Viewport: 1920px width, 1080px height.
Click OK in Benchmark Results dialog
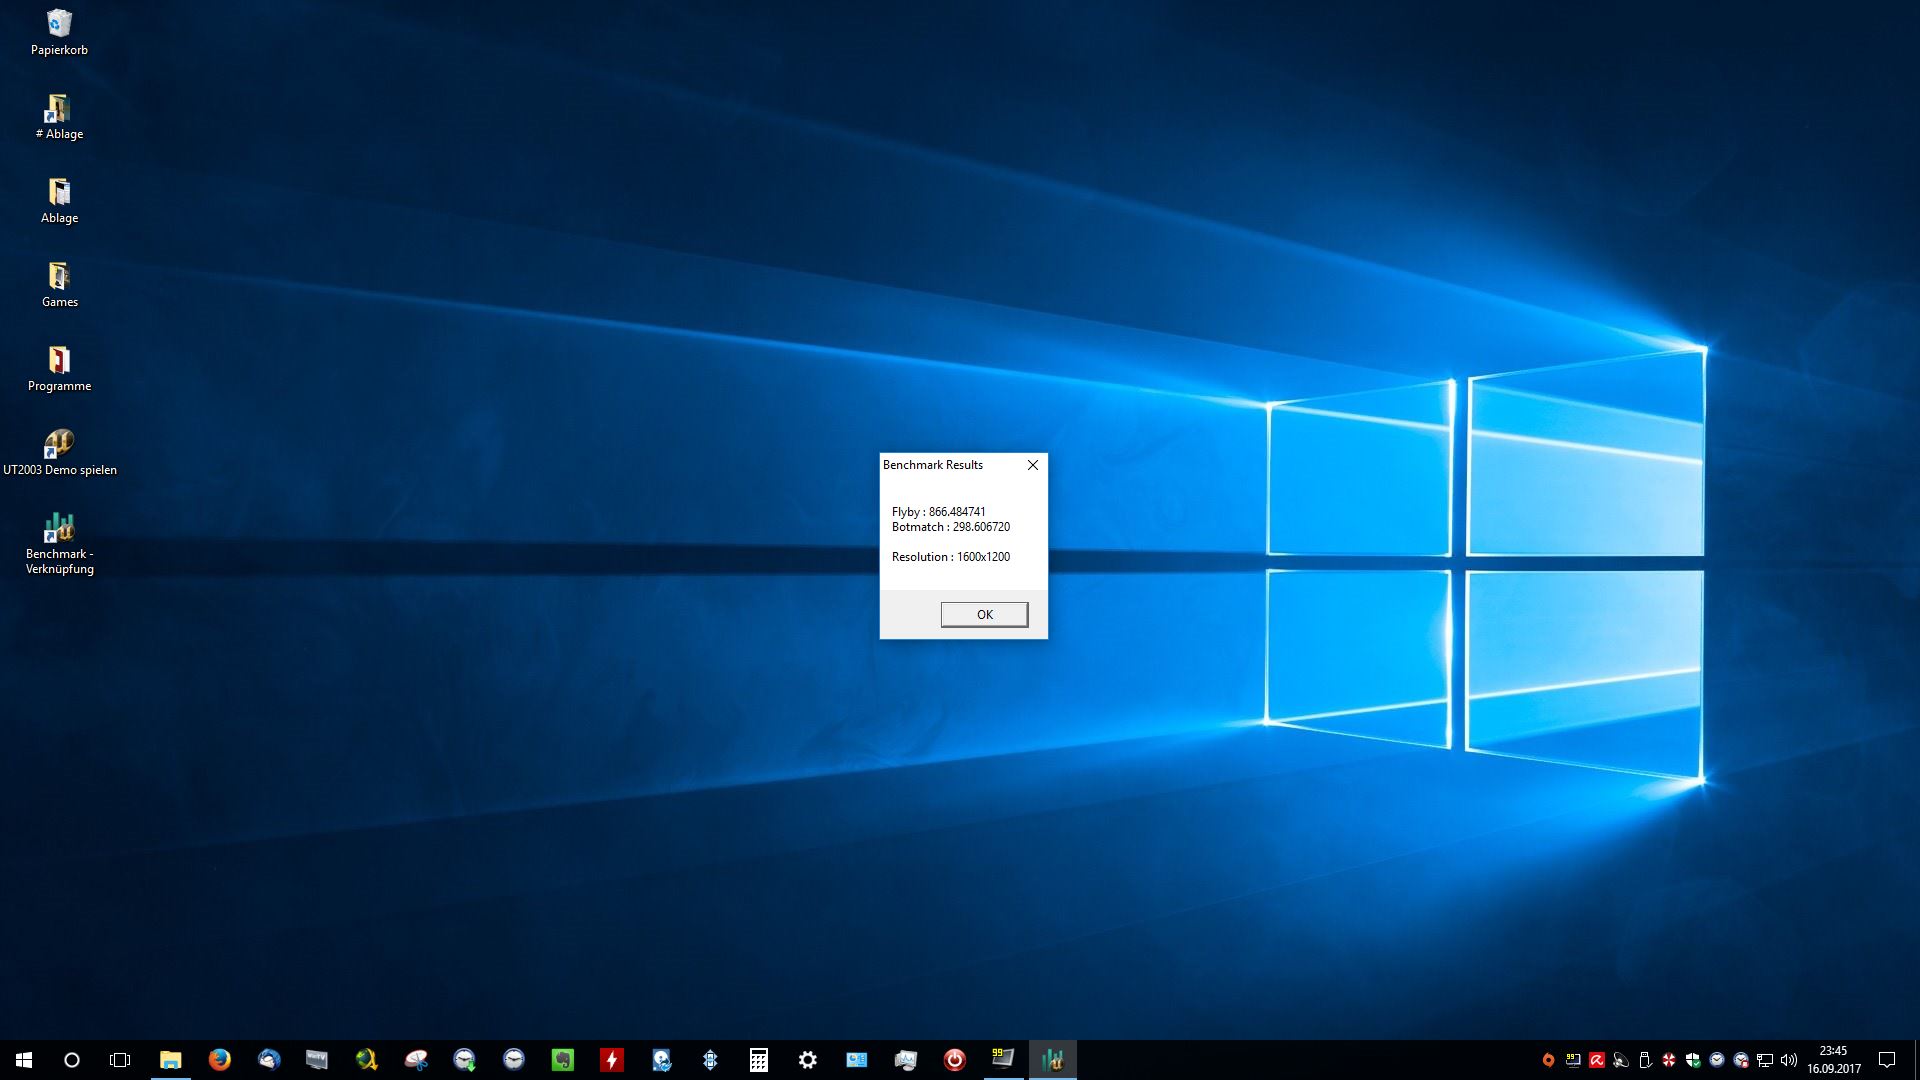[984, 614]
